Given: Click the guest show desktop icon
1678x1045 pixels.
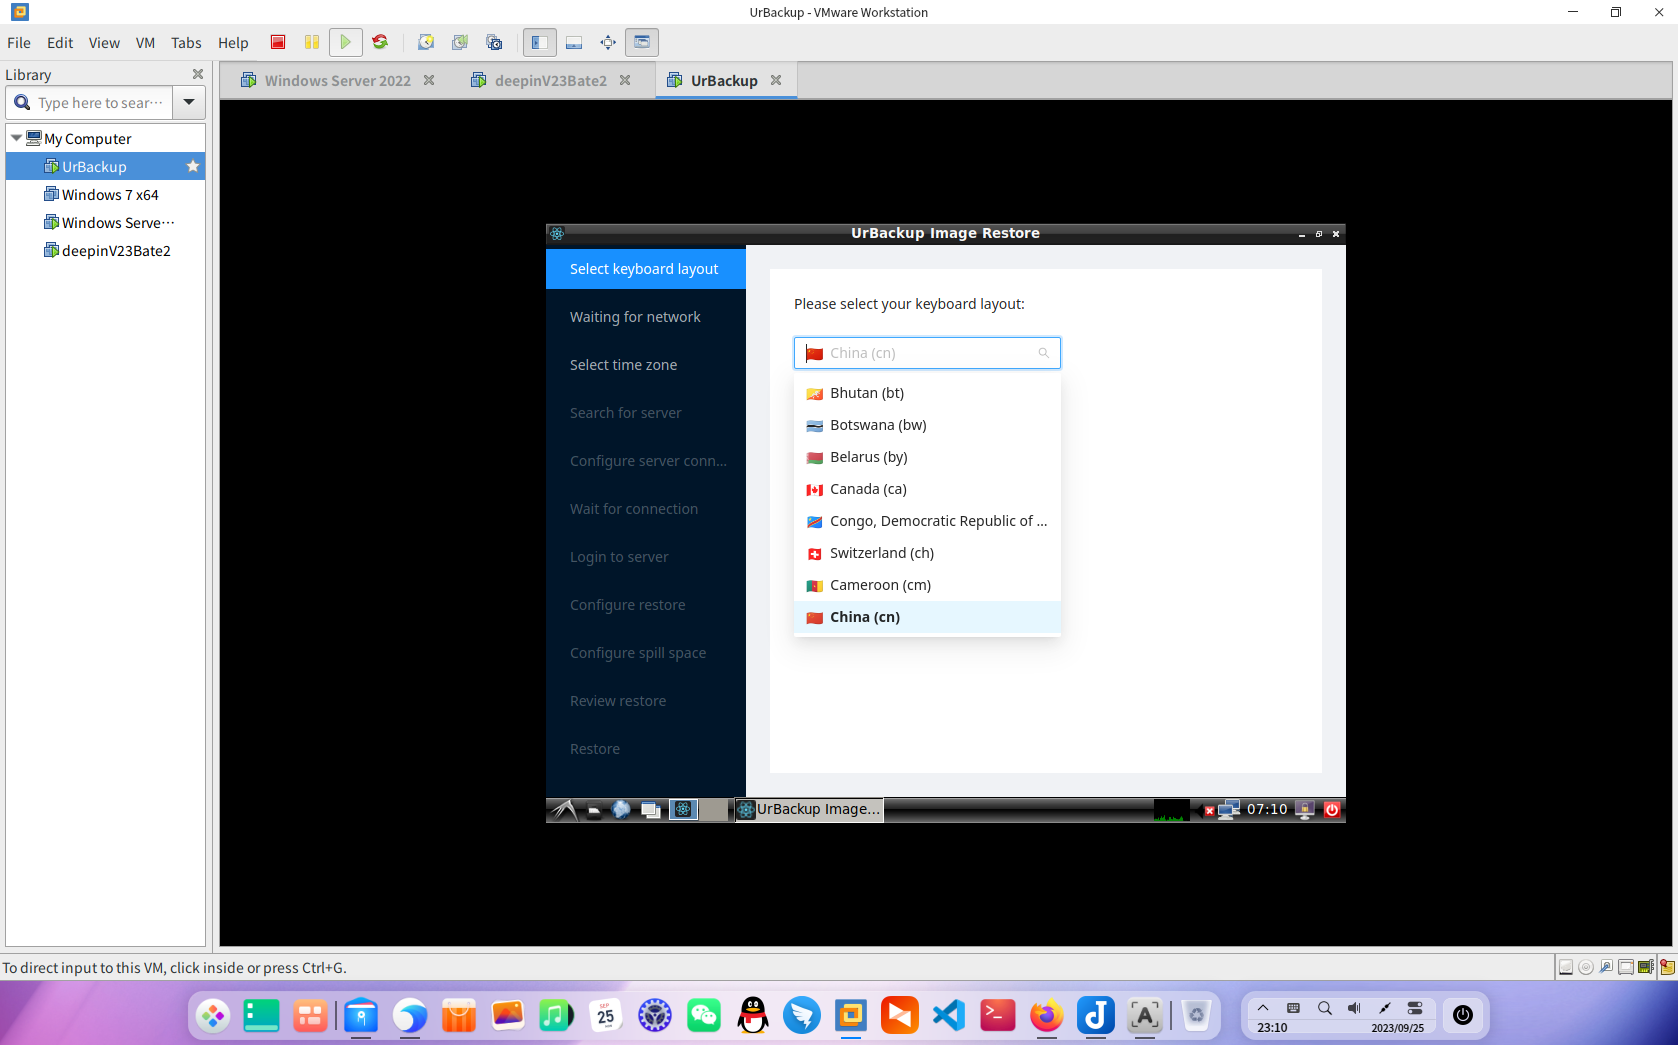Looking at the screenshot, I should (650, 810).
